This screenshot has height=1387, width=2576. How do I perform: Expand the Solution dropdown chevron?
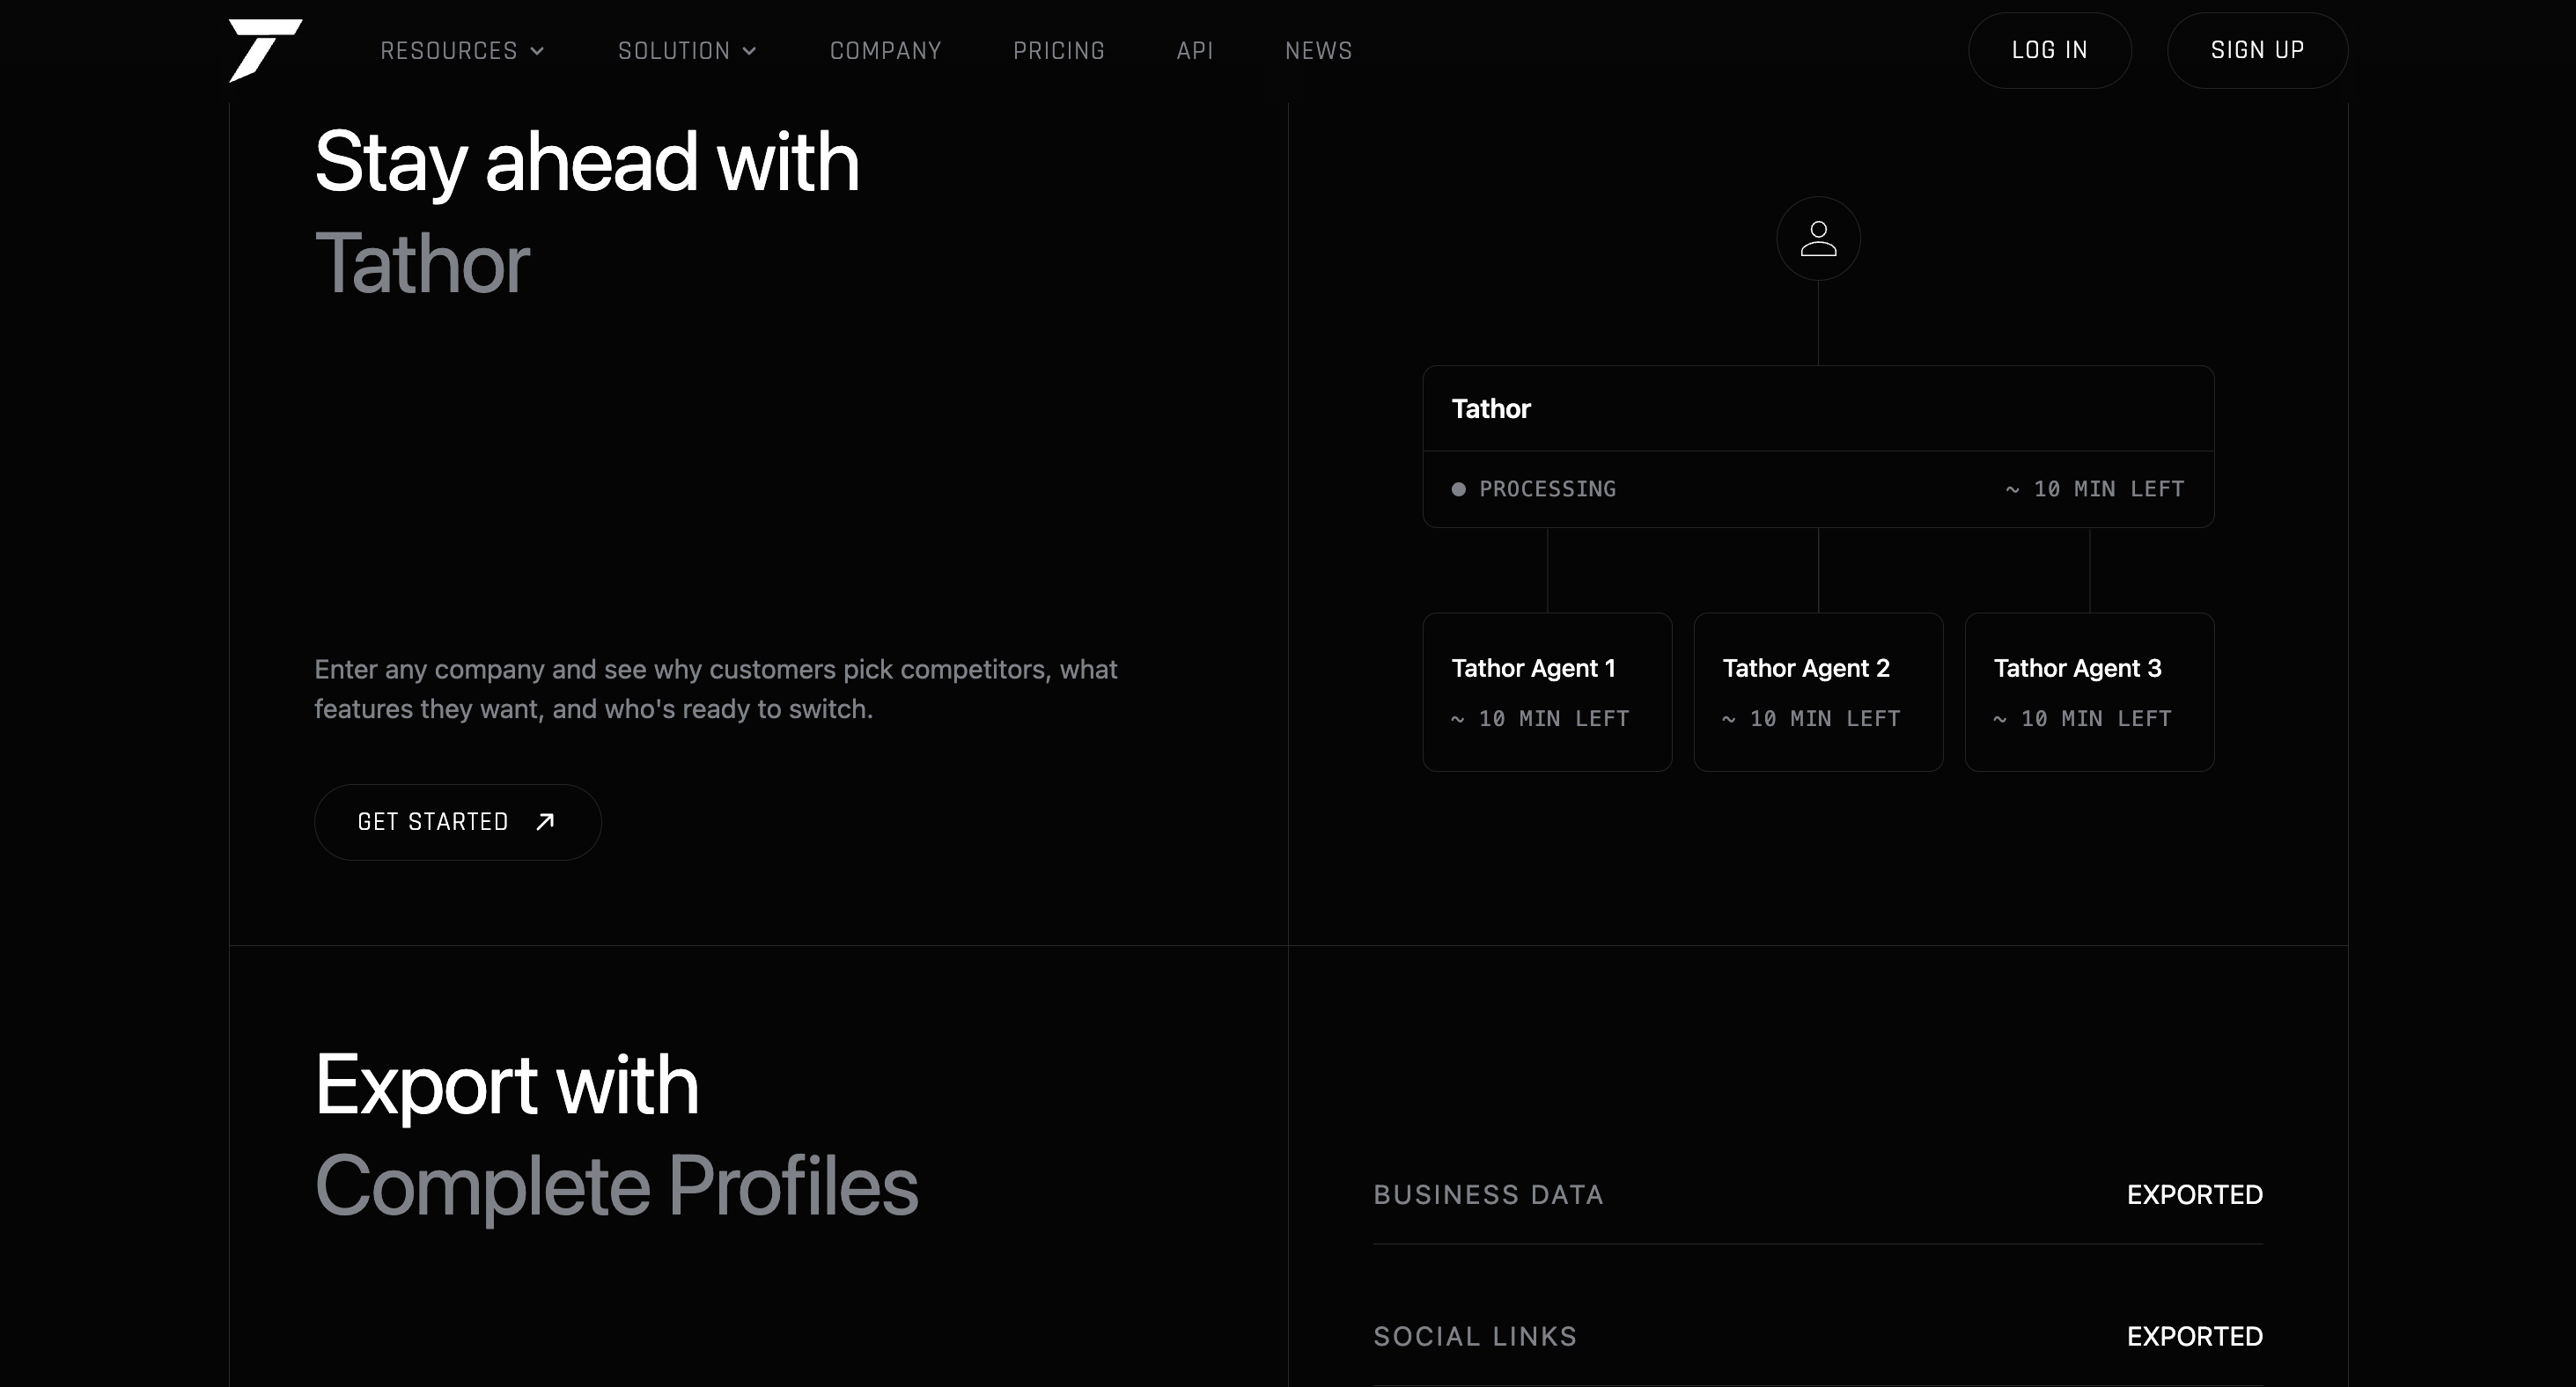tap(749, 51)
